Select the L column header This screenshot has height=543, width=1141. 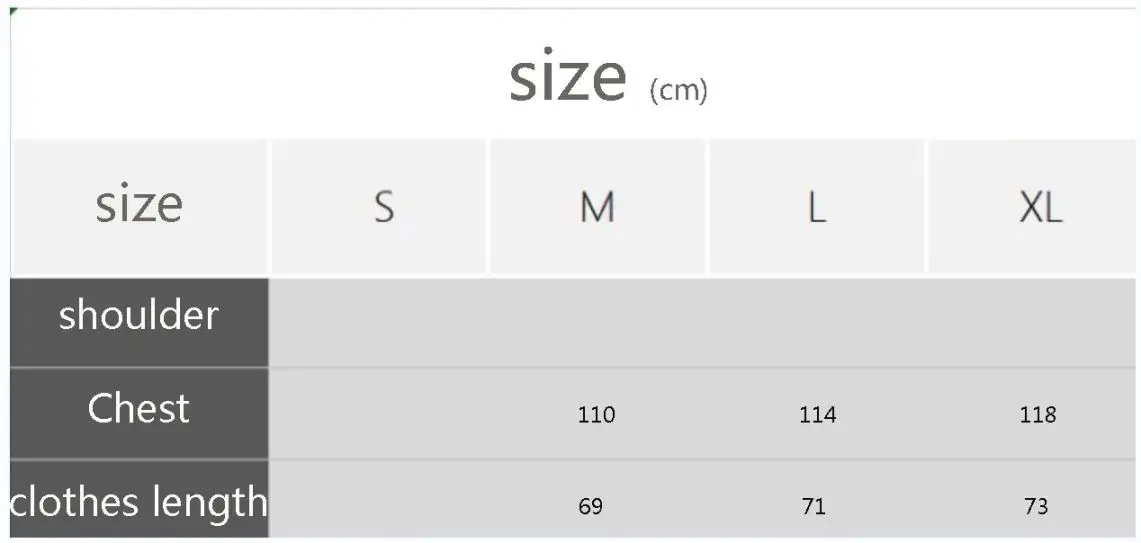tap(816, 207)
